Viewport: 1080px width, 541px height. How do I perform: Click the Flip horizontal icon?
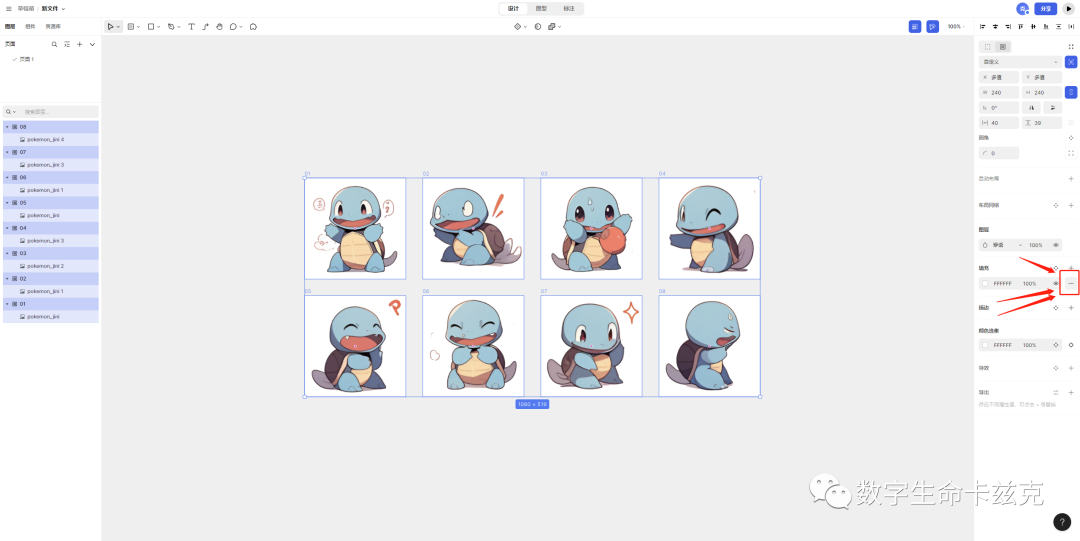(x=1031, y=108)
